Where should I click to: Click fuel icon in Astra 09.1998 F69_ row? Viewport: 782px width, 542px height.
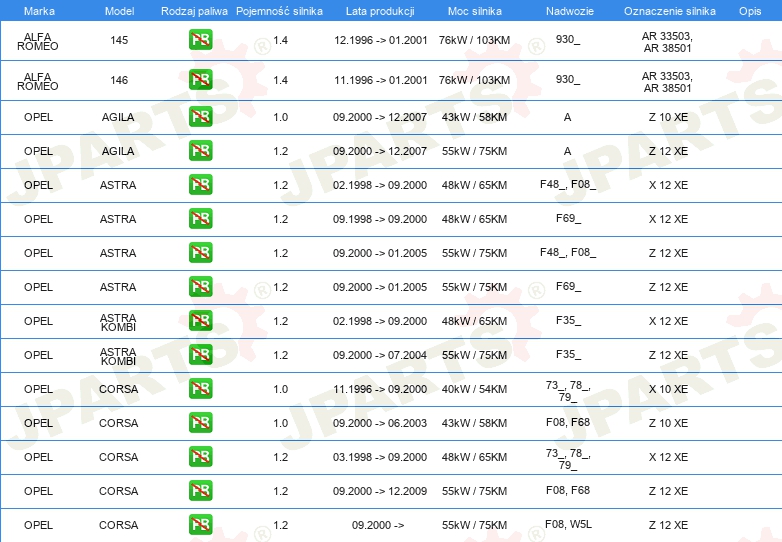pos(200,219)
